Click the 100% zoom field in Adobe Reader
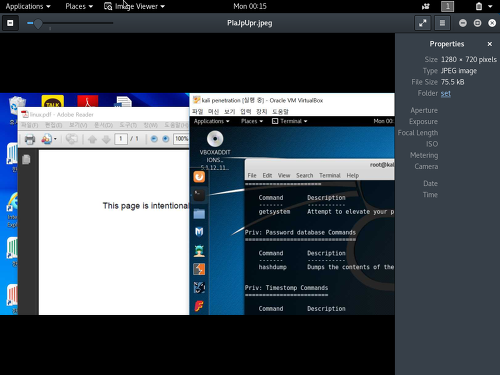Screen dimensions: 500x375 click(181, 139)
